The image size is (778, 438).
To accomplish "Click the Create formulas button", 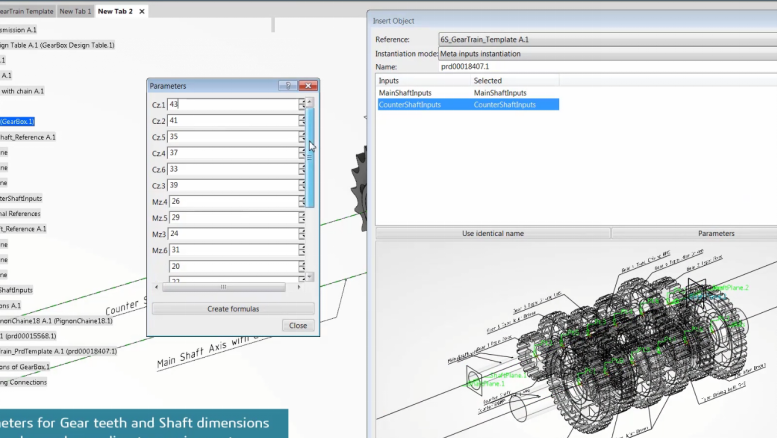I will pos(233,309).
